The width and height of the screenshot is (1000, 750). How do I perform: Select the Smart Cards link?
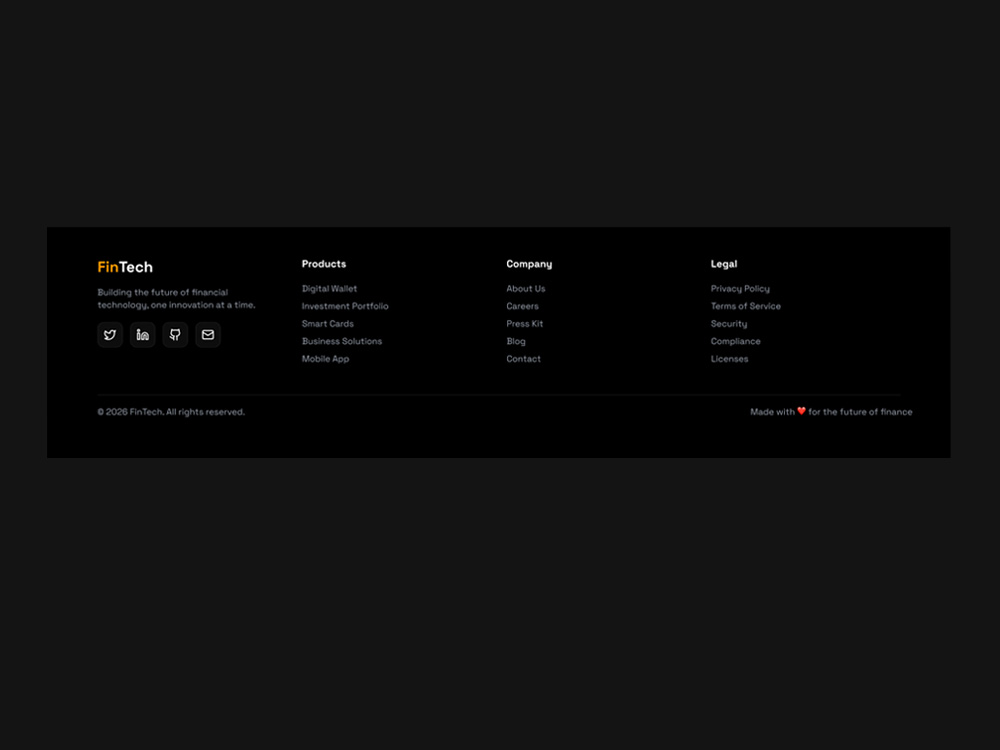328,324
